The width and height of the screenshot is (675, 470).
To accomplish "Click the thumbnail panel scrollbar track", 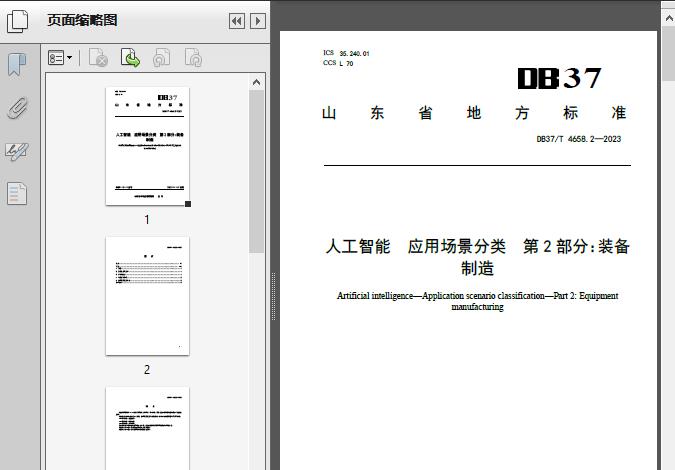I will [x=257, y=350].
